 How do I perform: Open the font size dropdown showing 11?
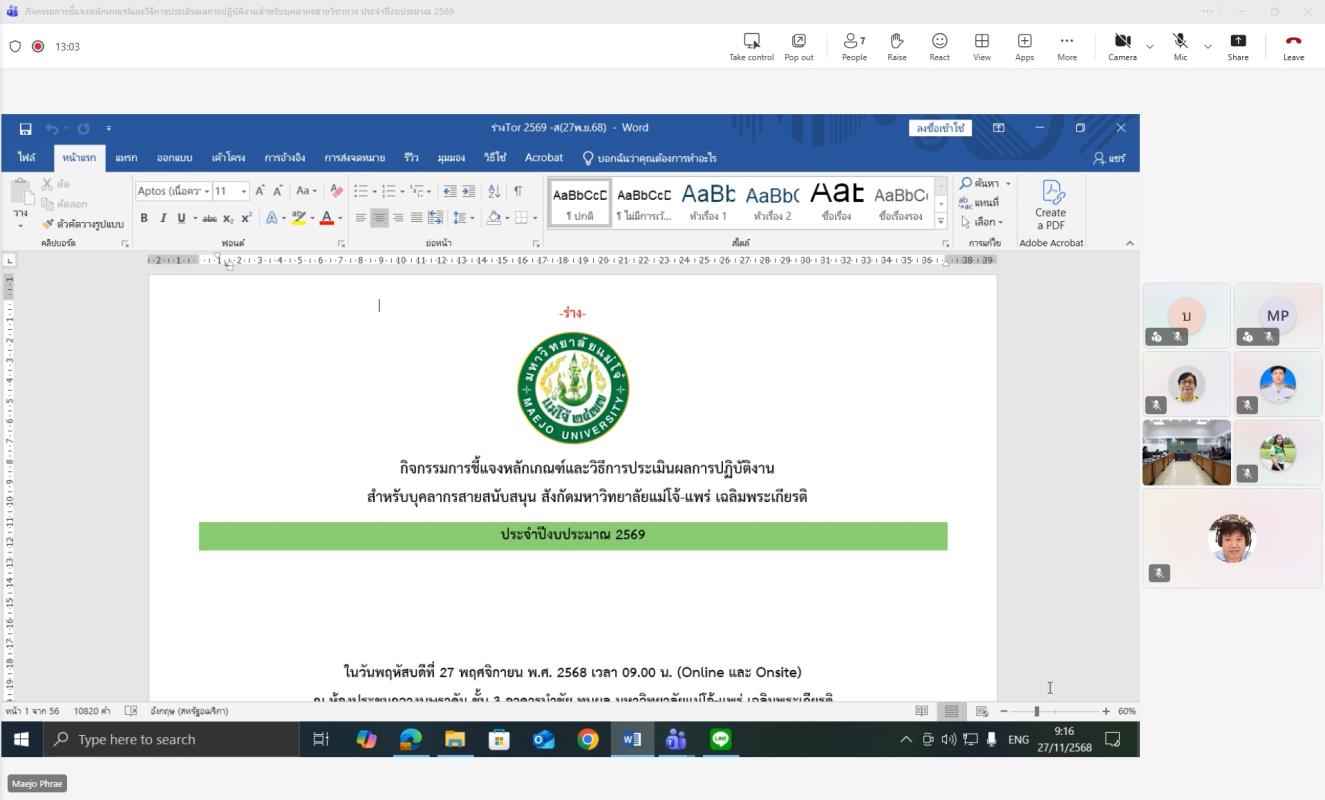[243, 191]
